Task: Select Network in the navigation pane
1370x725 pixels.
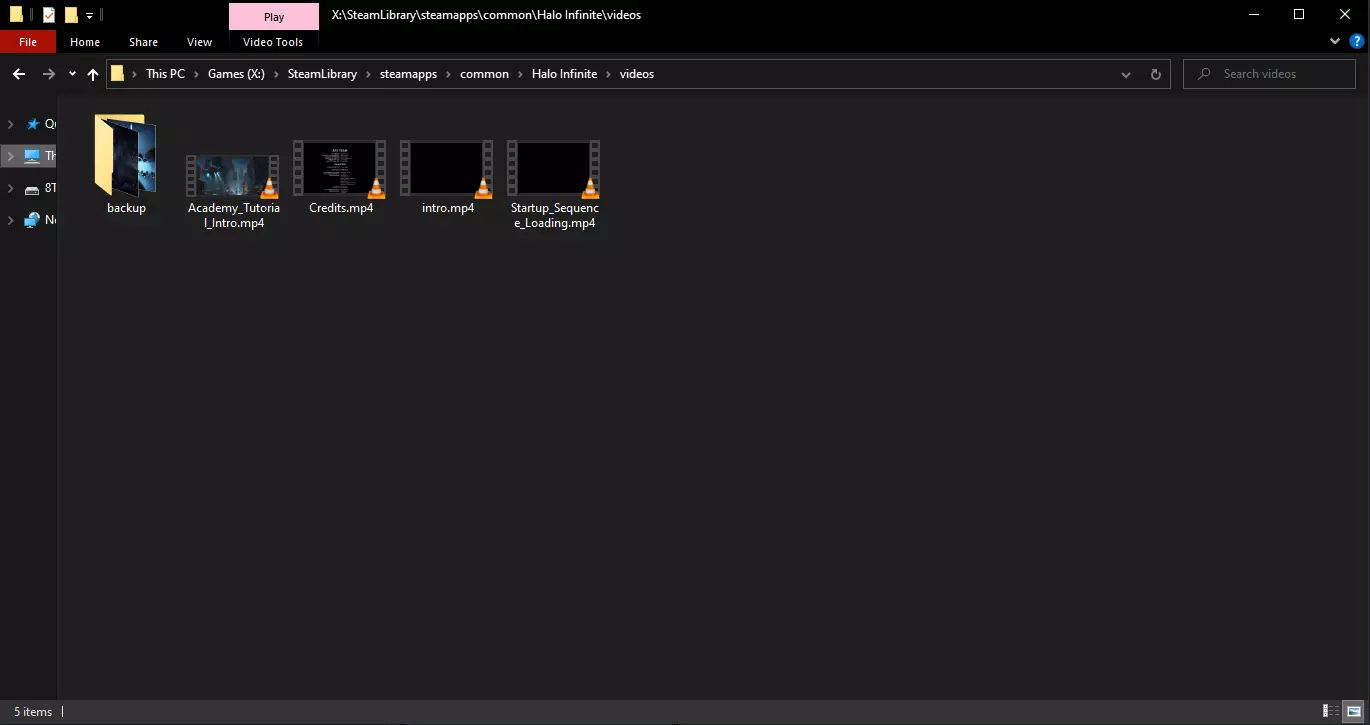Action: (x=40, y=220)
